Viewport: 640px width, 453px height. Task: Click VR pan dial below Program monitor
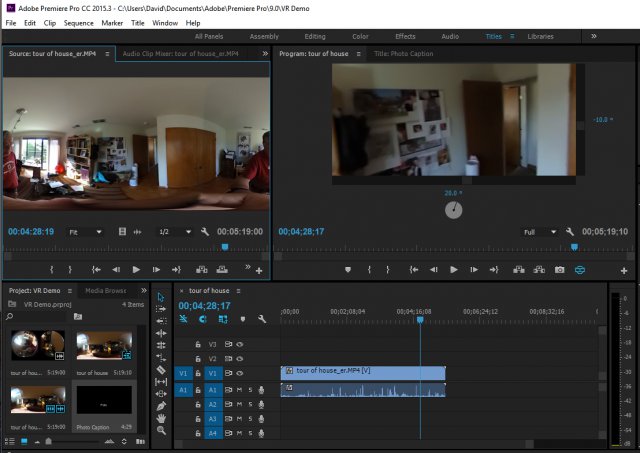[x=453, y=210]
